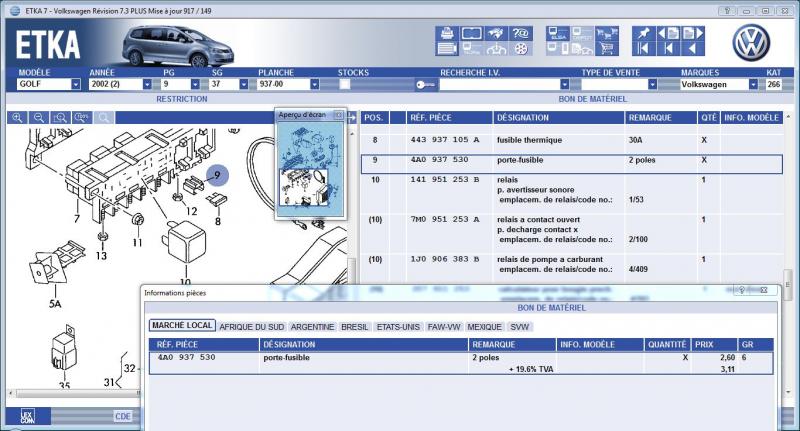Click the handshake icon in the toolbar

click(496, 34)
